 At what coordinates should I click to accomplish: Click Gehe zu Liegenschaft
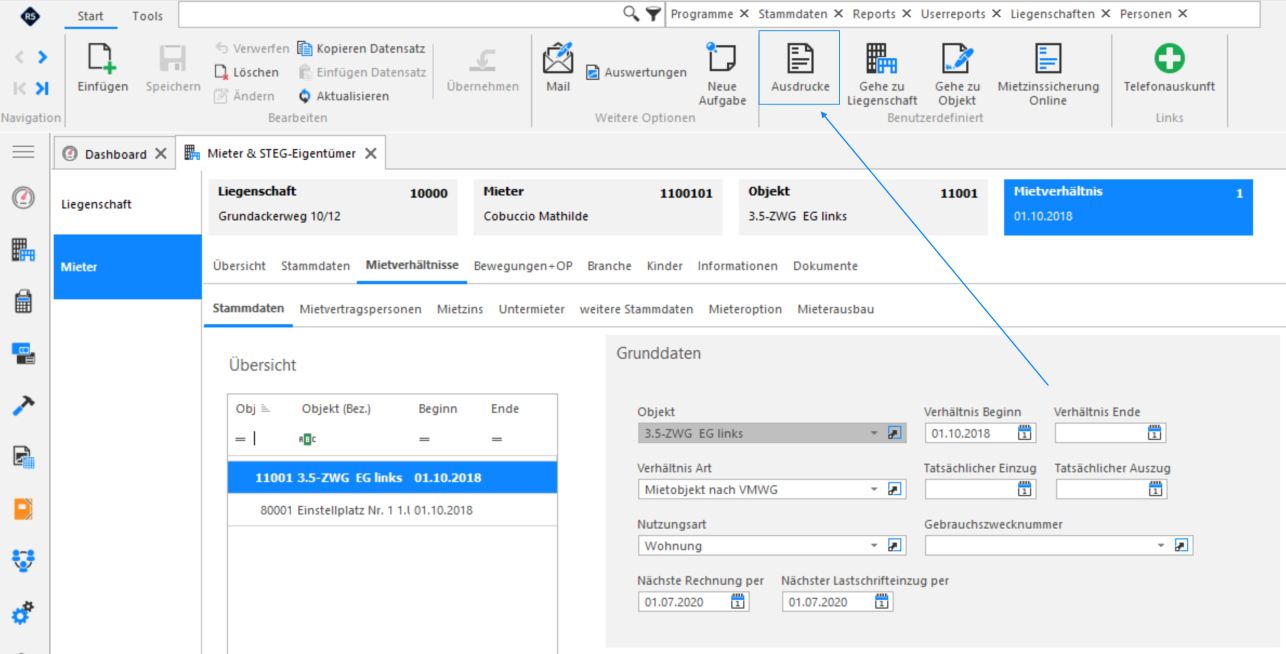882,74
